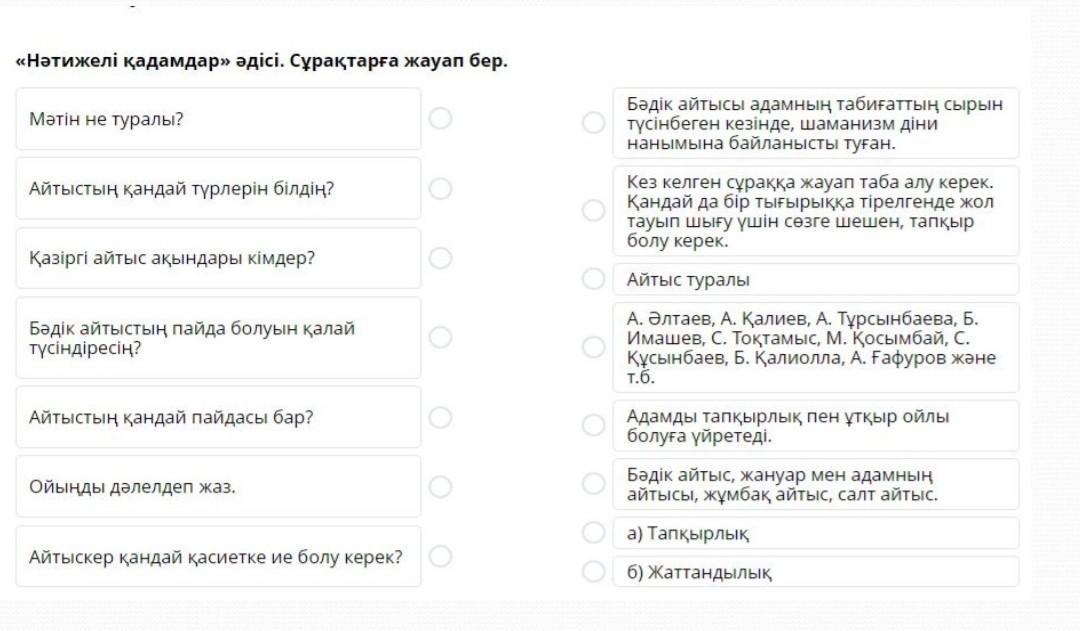Screen dimensions: 1080x631
Task: Click the «Қазіргі айтыс ақындары кімдер?» question box
Action: click(218, 258)
